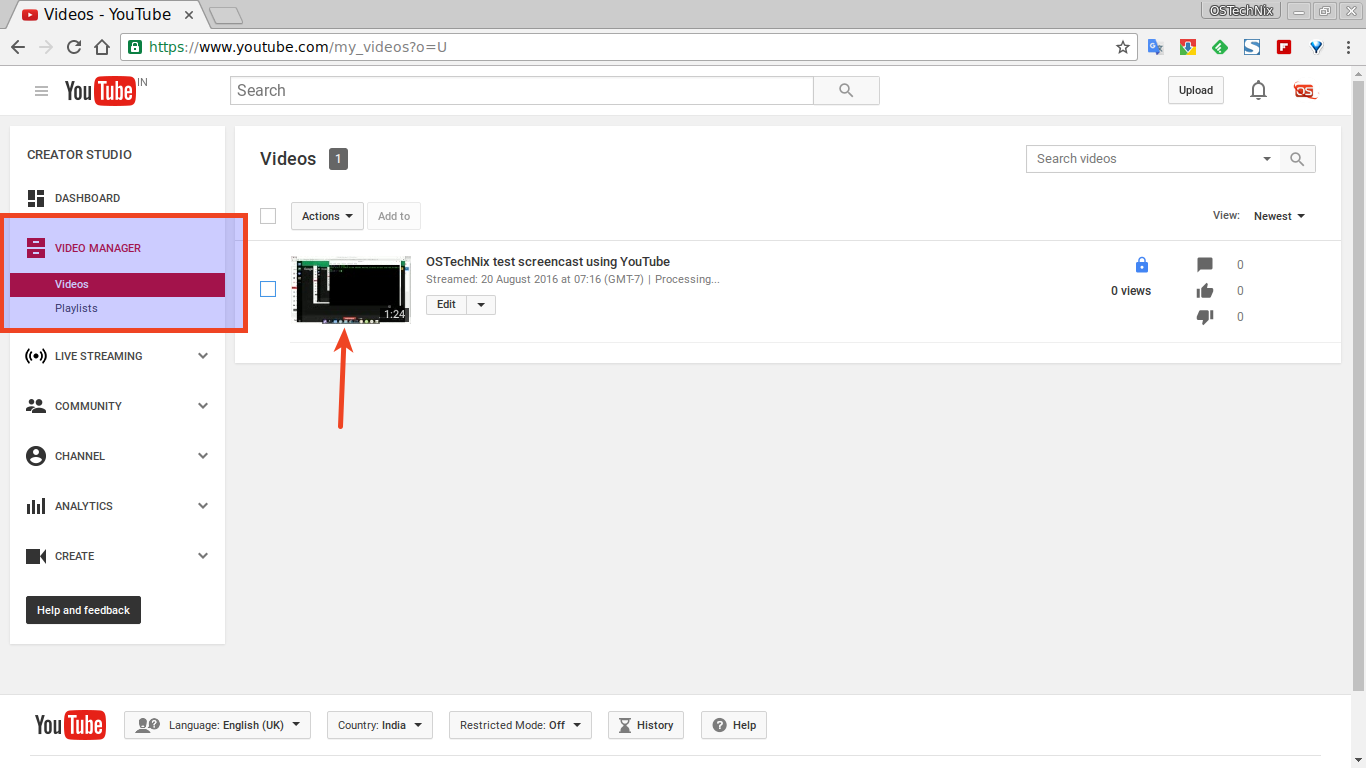
Task: Click the thumbs down dislikes icon
Action: [1205, 317]
